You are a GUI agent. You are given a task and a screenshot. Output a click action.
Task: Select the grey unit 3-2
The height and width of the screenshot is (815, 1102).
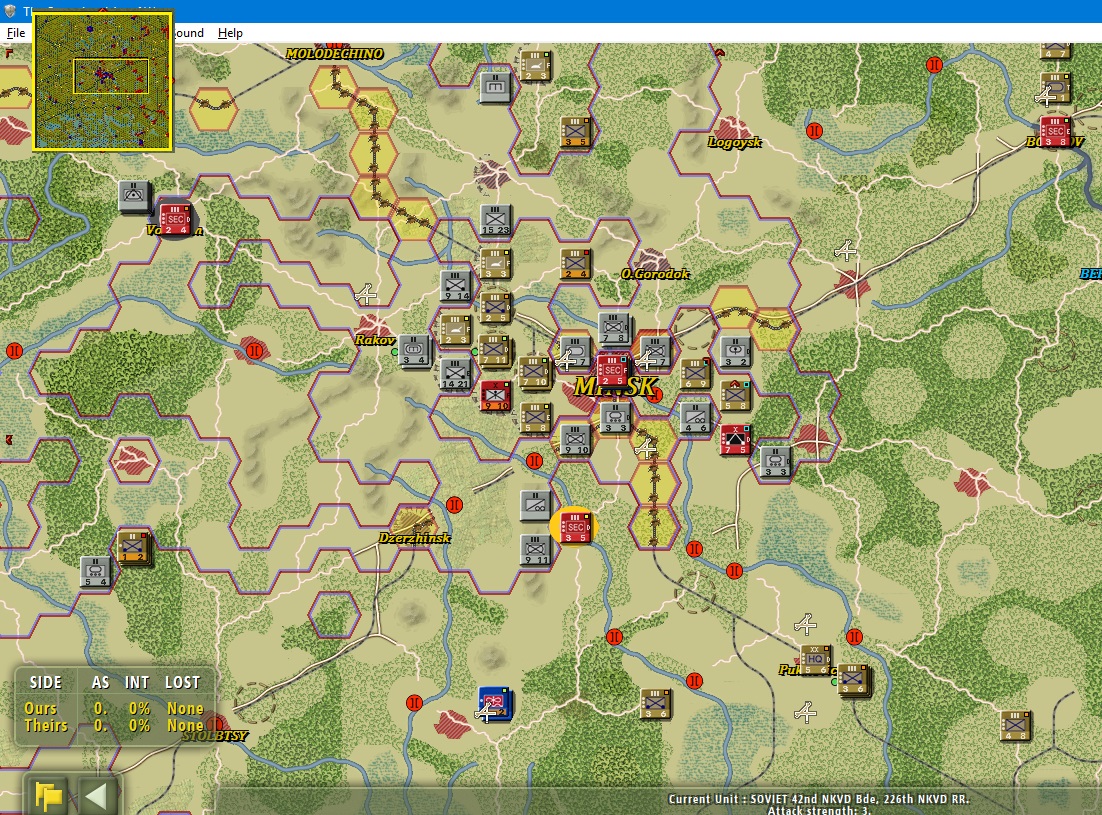[736, 351]
